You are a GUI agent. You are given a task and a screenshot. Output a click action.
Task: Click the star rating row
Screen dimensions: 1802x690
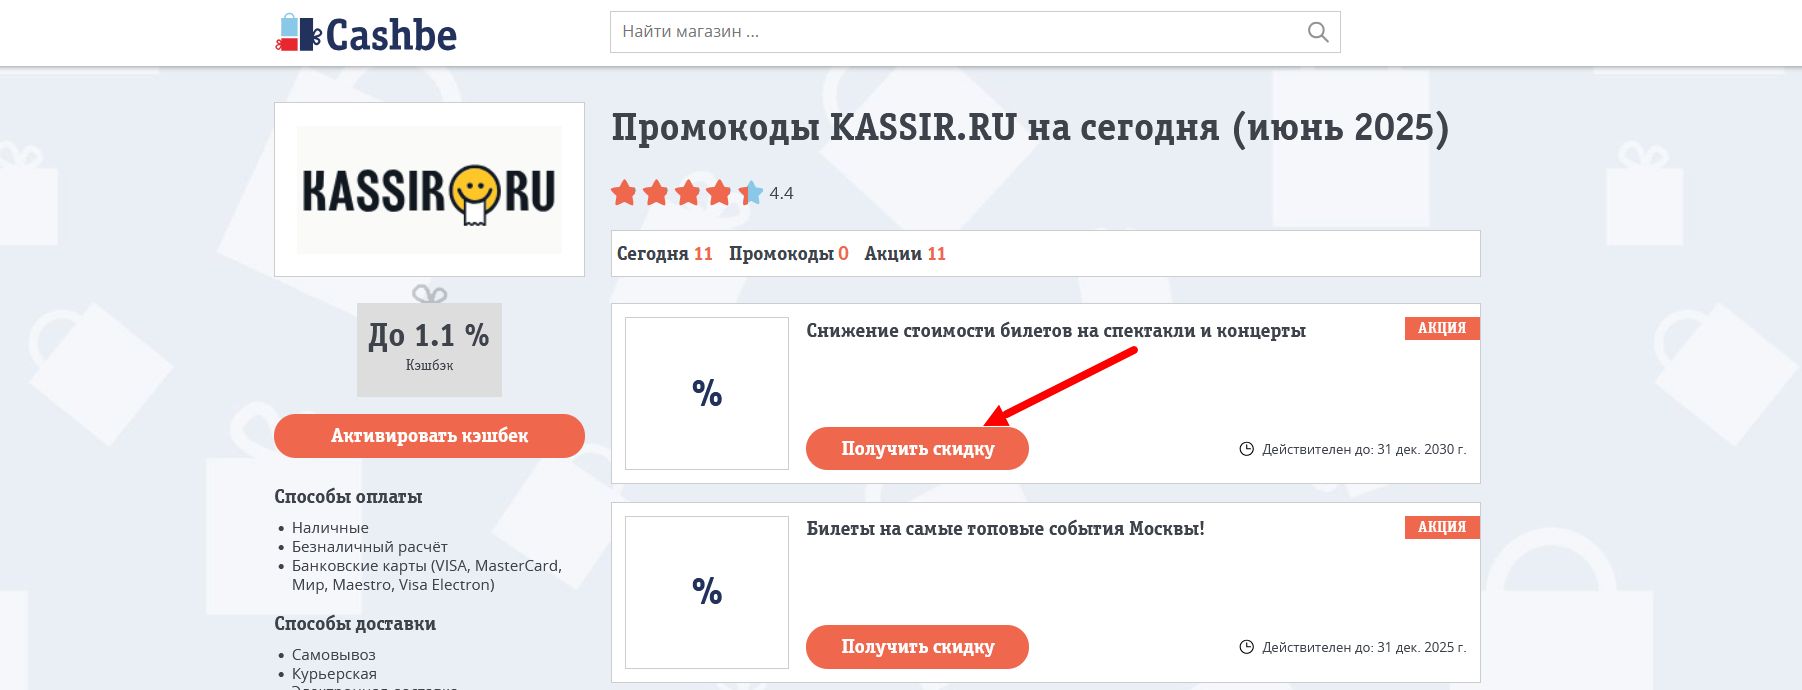687,193
